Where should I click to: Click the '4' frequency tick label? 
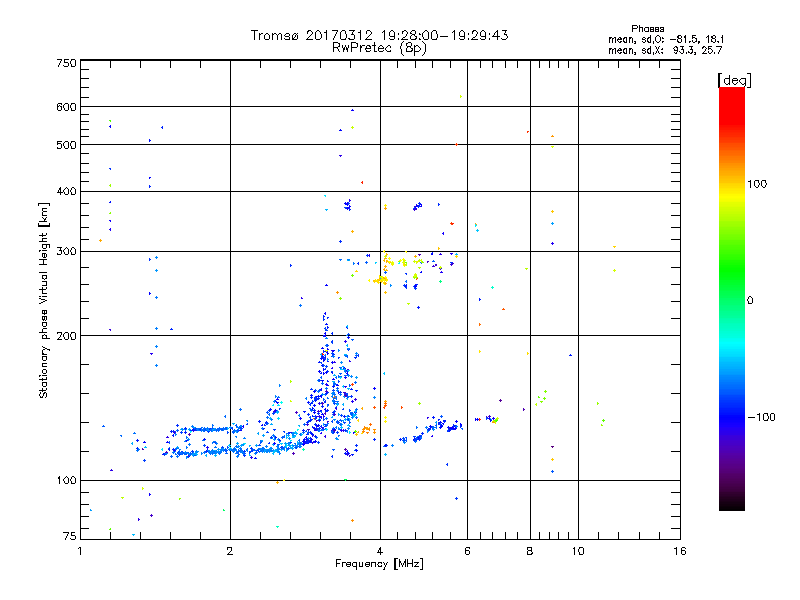tap(380, 551)
